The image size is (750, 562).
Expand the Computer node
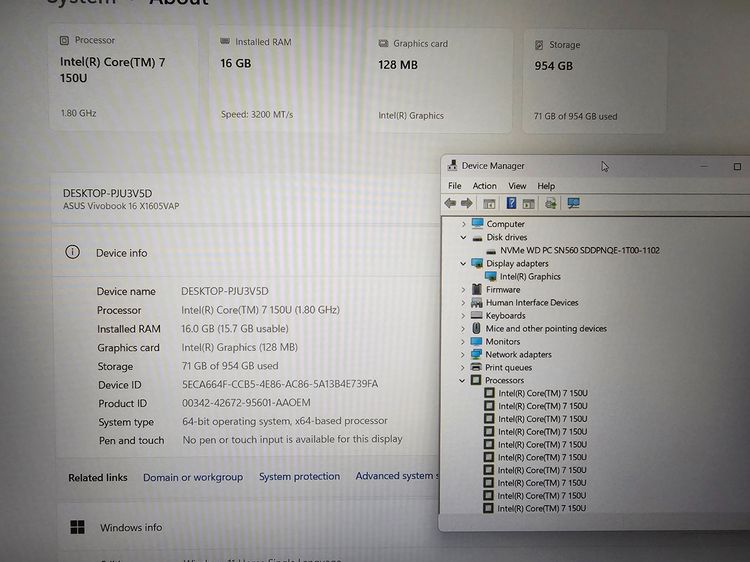463,224
